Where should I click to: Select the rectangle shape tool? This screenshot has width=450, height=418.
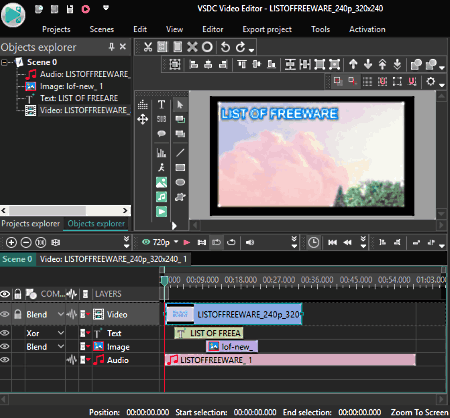click(x=180, y=167)
